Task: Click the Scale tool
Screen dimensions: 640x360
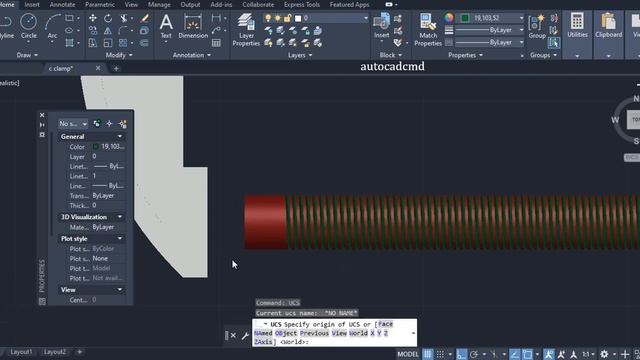Action: tap(108, 43)
